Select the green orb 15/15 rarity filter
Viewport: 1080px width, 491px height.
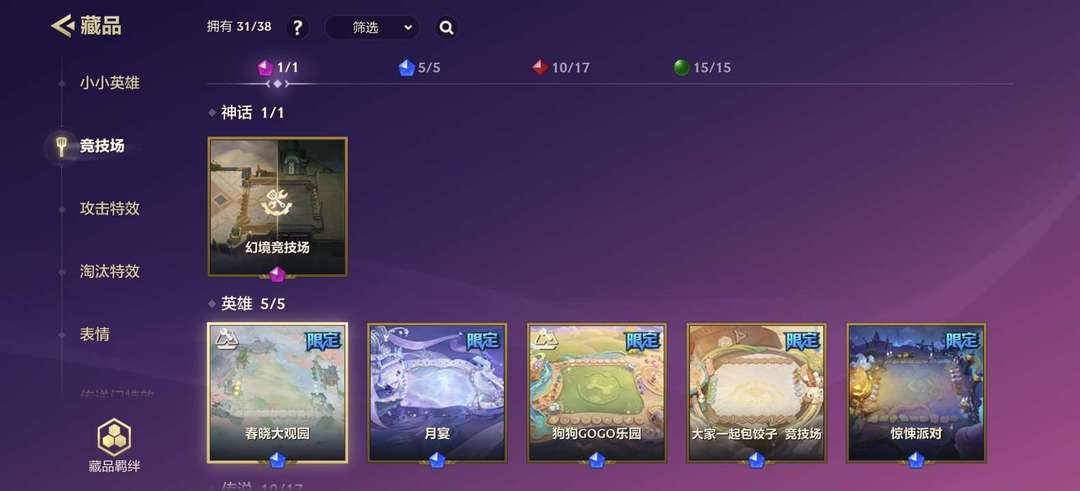click(x=702, y=67)
